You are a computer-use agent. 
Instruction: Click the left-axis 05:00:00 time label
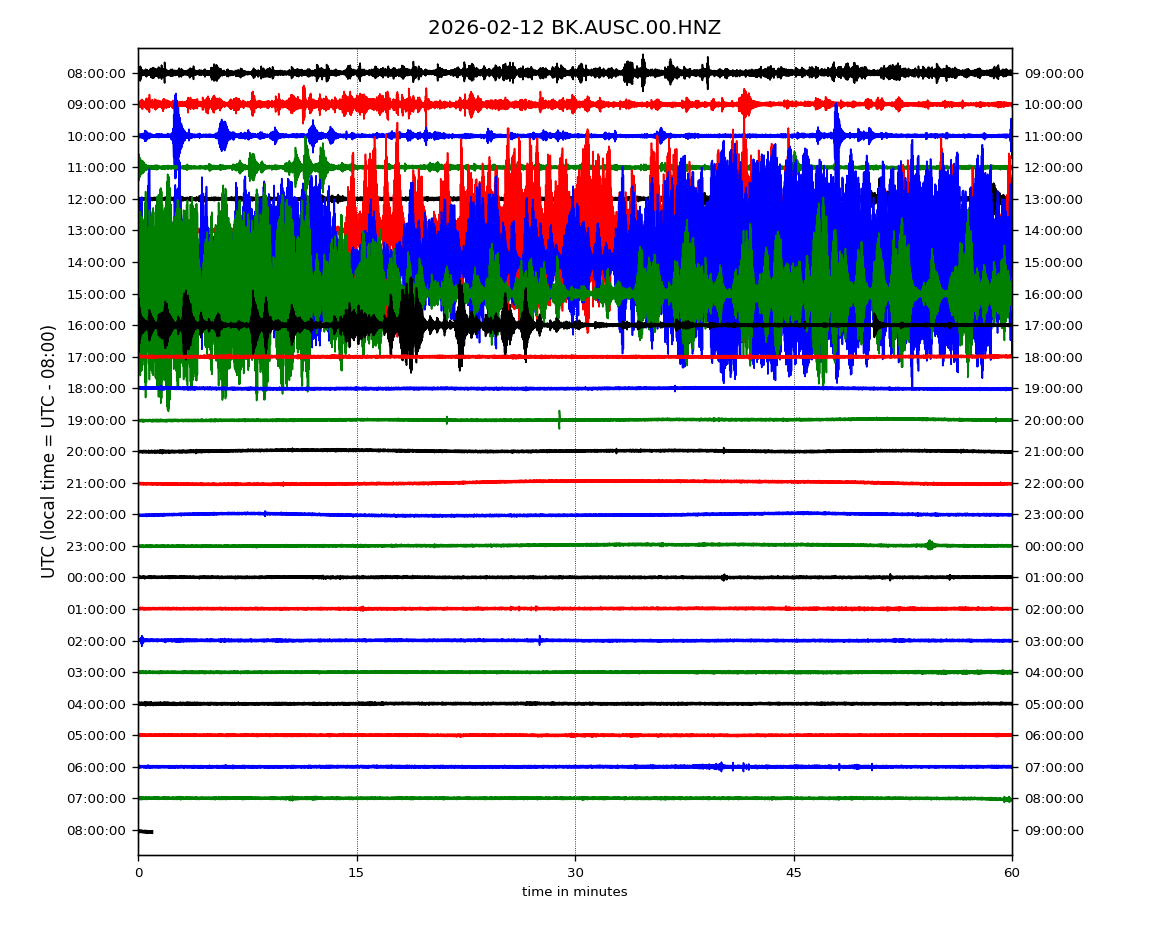pos(96,736)
